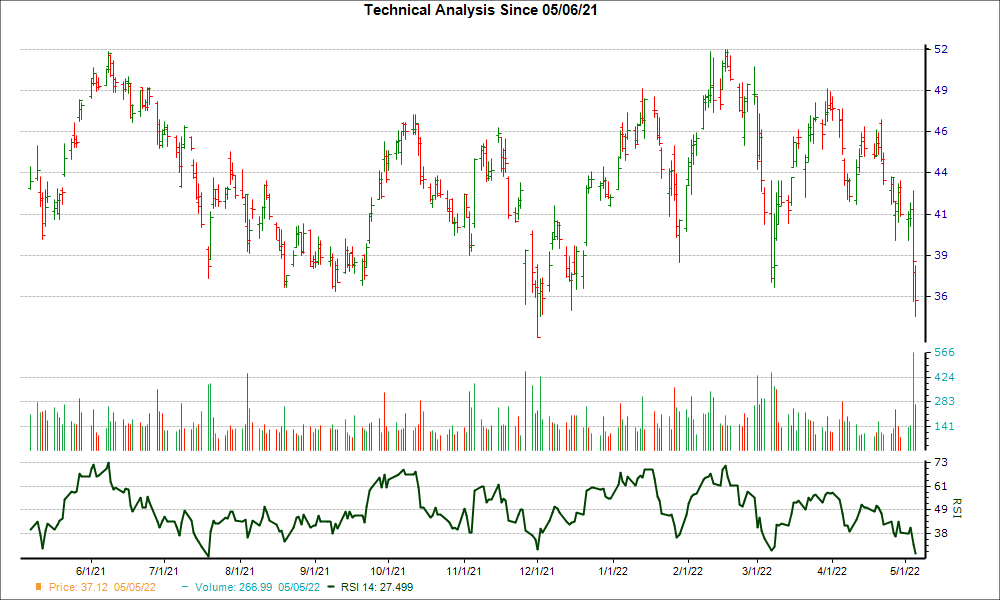Click the 10/1/21 date axis label
The width and height of the screenshot is (1000, 600).
click(x=387, y=571)
